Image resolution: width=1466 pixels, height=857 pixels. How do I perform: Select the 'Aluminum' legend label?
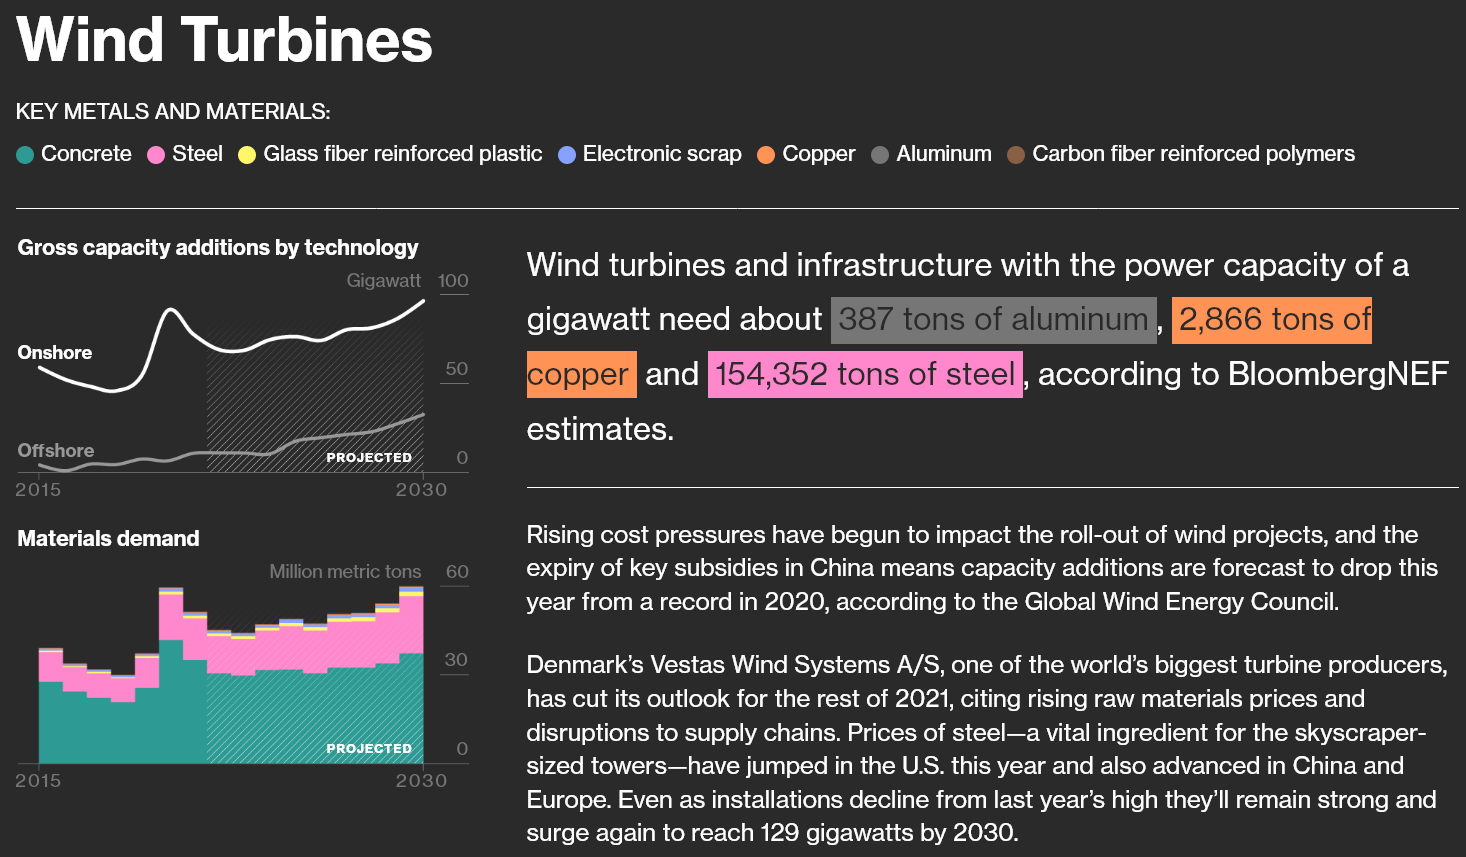point(944,154)
